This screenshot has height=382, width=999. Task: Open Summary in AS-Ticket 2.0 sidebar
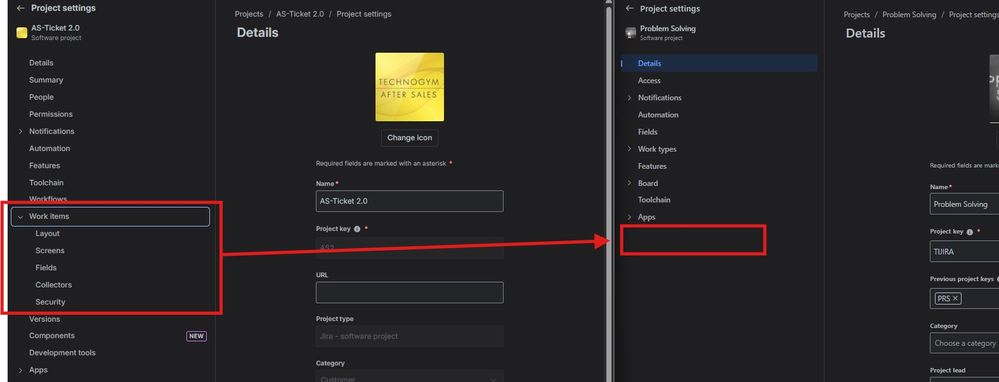(46, 80)
